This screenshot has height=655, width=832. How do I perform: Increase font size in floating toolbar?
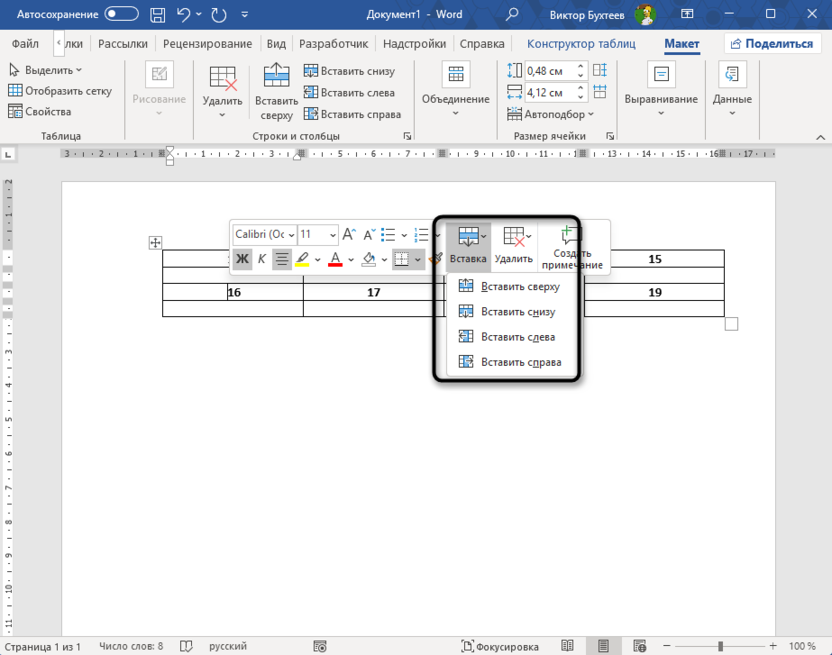click(349, 235)
